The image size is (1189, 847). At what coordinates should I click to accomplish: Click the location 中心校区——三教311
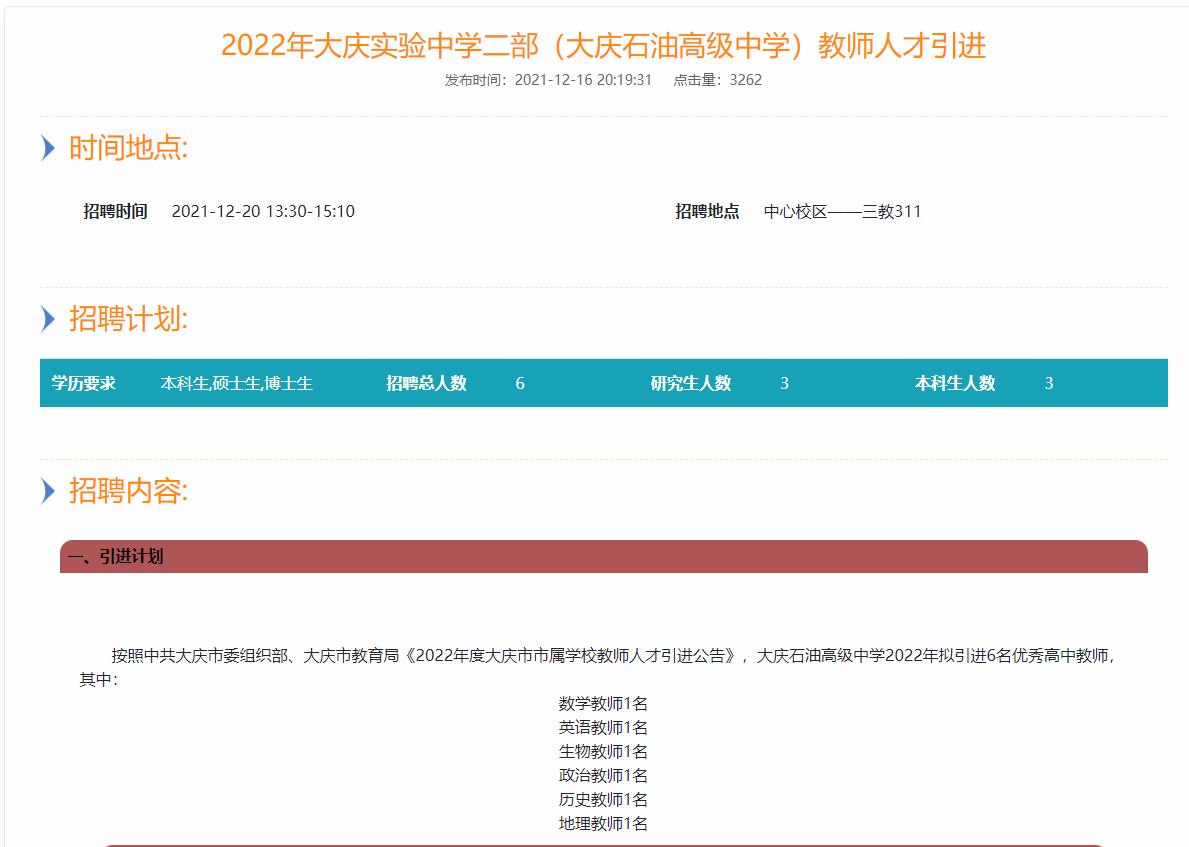842,211
